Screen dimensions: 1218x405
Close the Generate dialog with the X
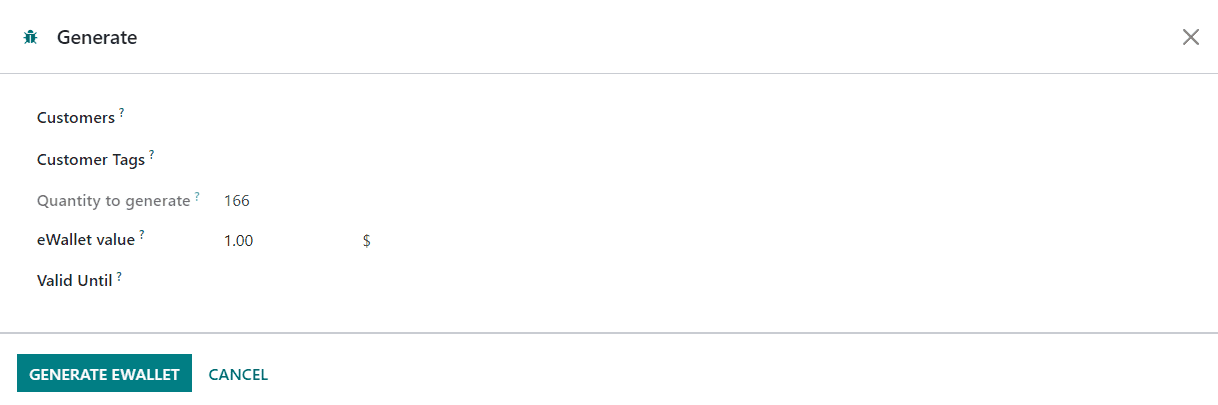[x=1190, y=38]
